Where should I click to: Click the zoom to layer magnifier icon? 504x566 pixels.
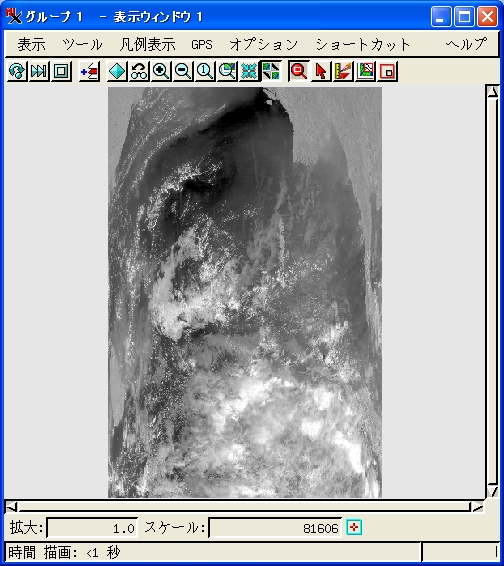tap(227, 71)
